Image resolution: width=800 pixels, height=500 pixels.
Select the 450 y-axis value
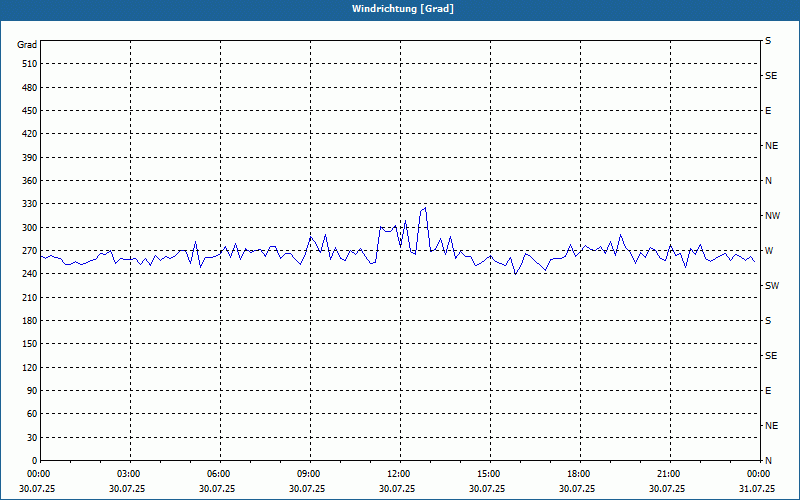30,111
